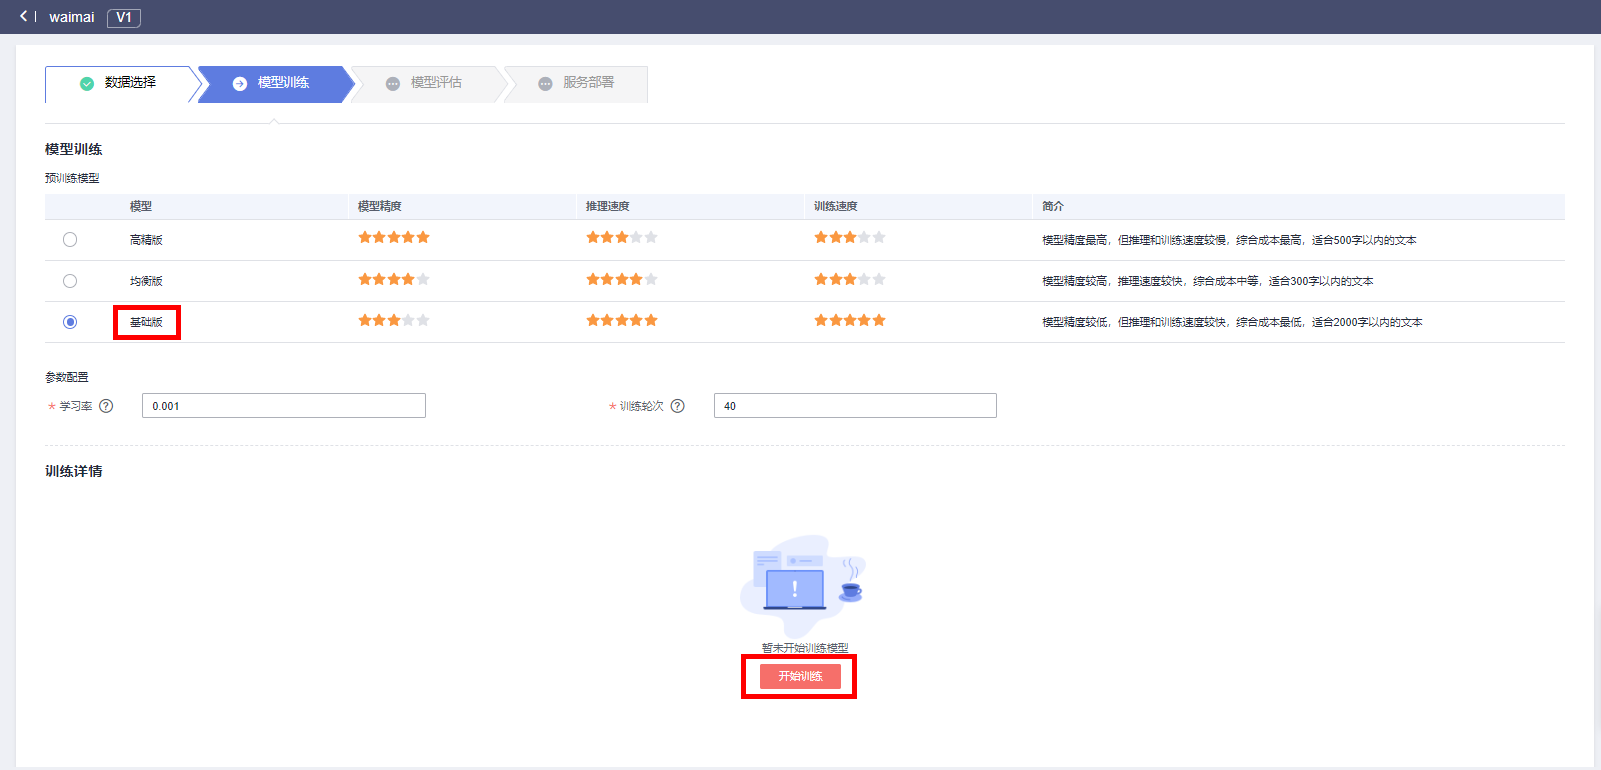1601x770 pixels.
Task: Click the 学习率 input field
Action: (283, 406)
